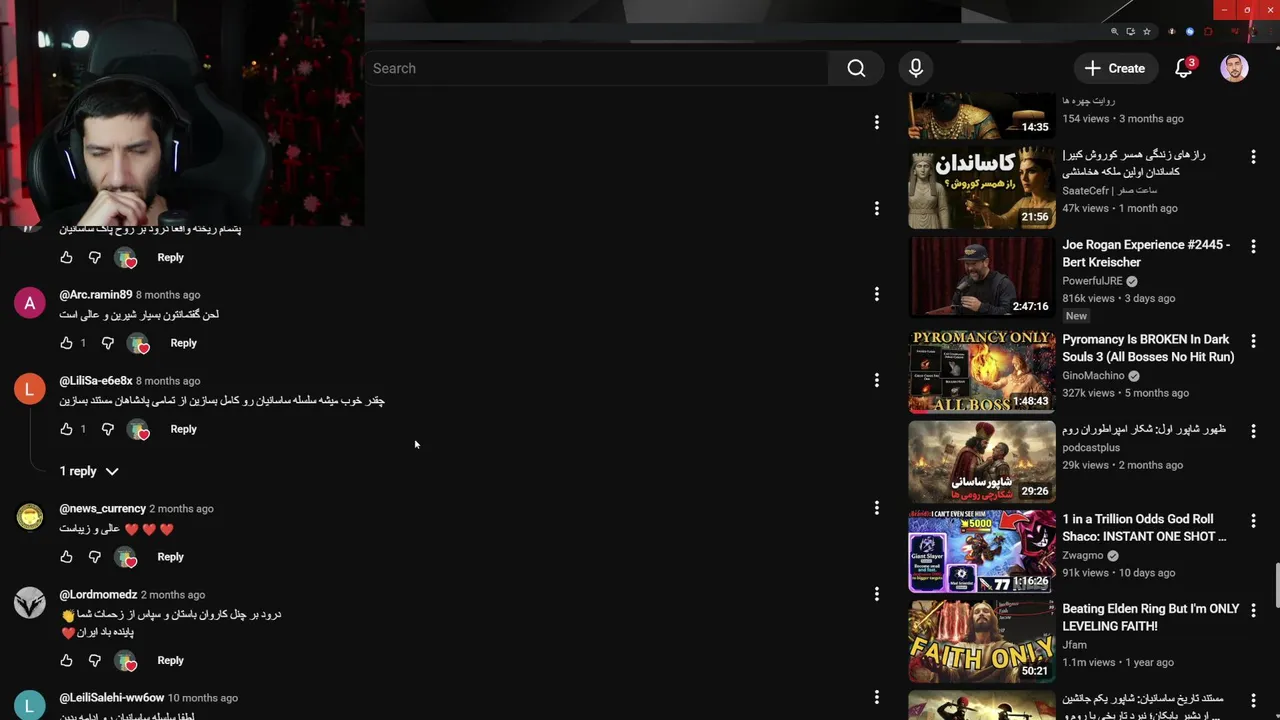
Task: Like the @Lordmomedz comment
Action: tap(67, 661)
